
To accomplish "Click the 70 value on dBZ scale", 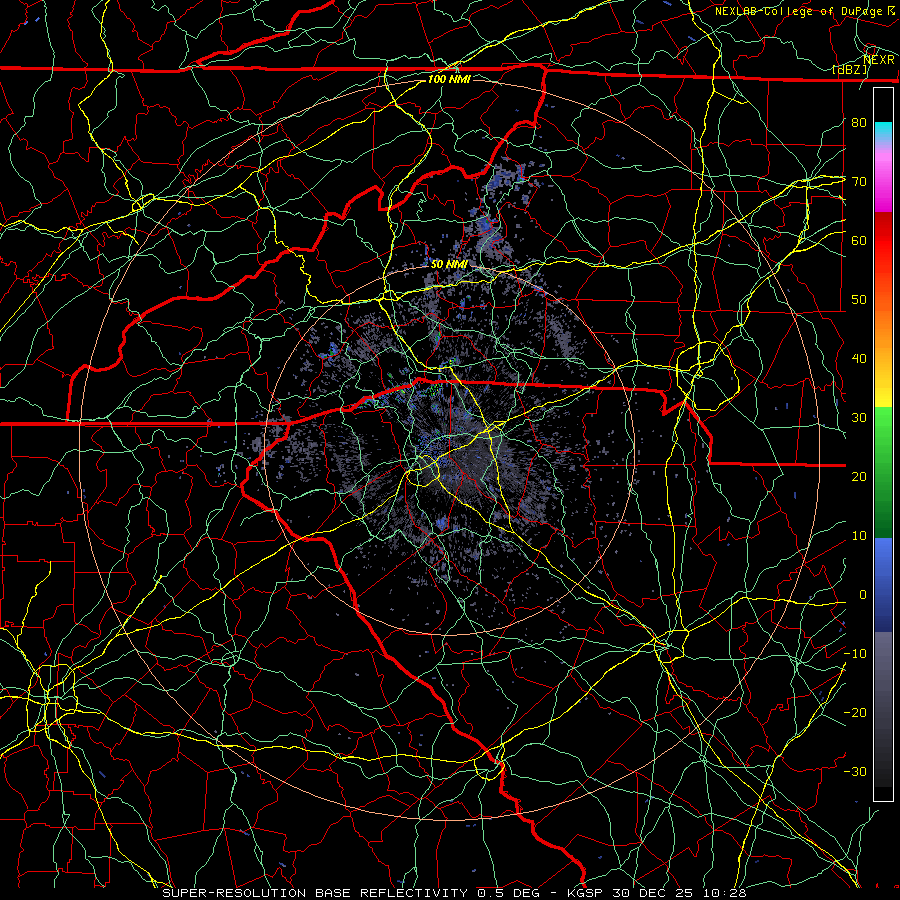I will [x=859, y=181].
